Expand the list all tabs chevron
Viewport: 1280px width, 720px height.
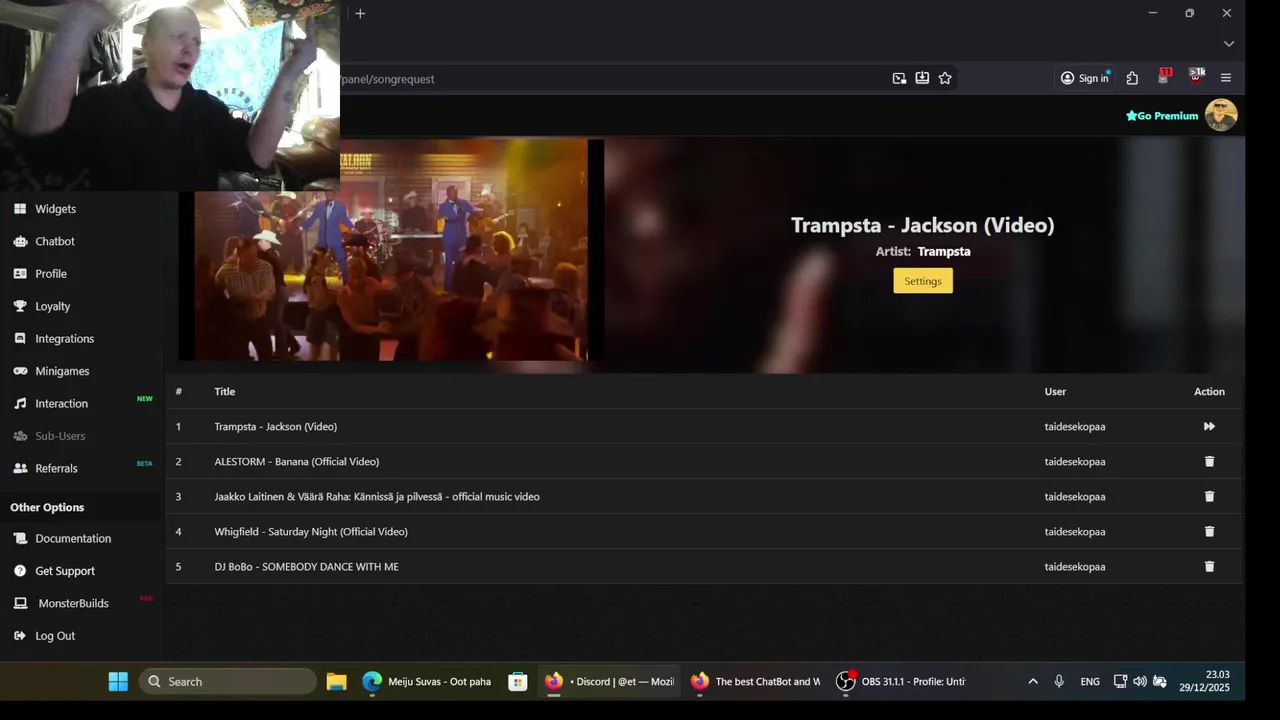pyautogui.click(x=1229, y=44)
